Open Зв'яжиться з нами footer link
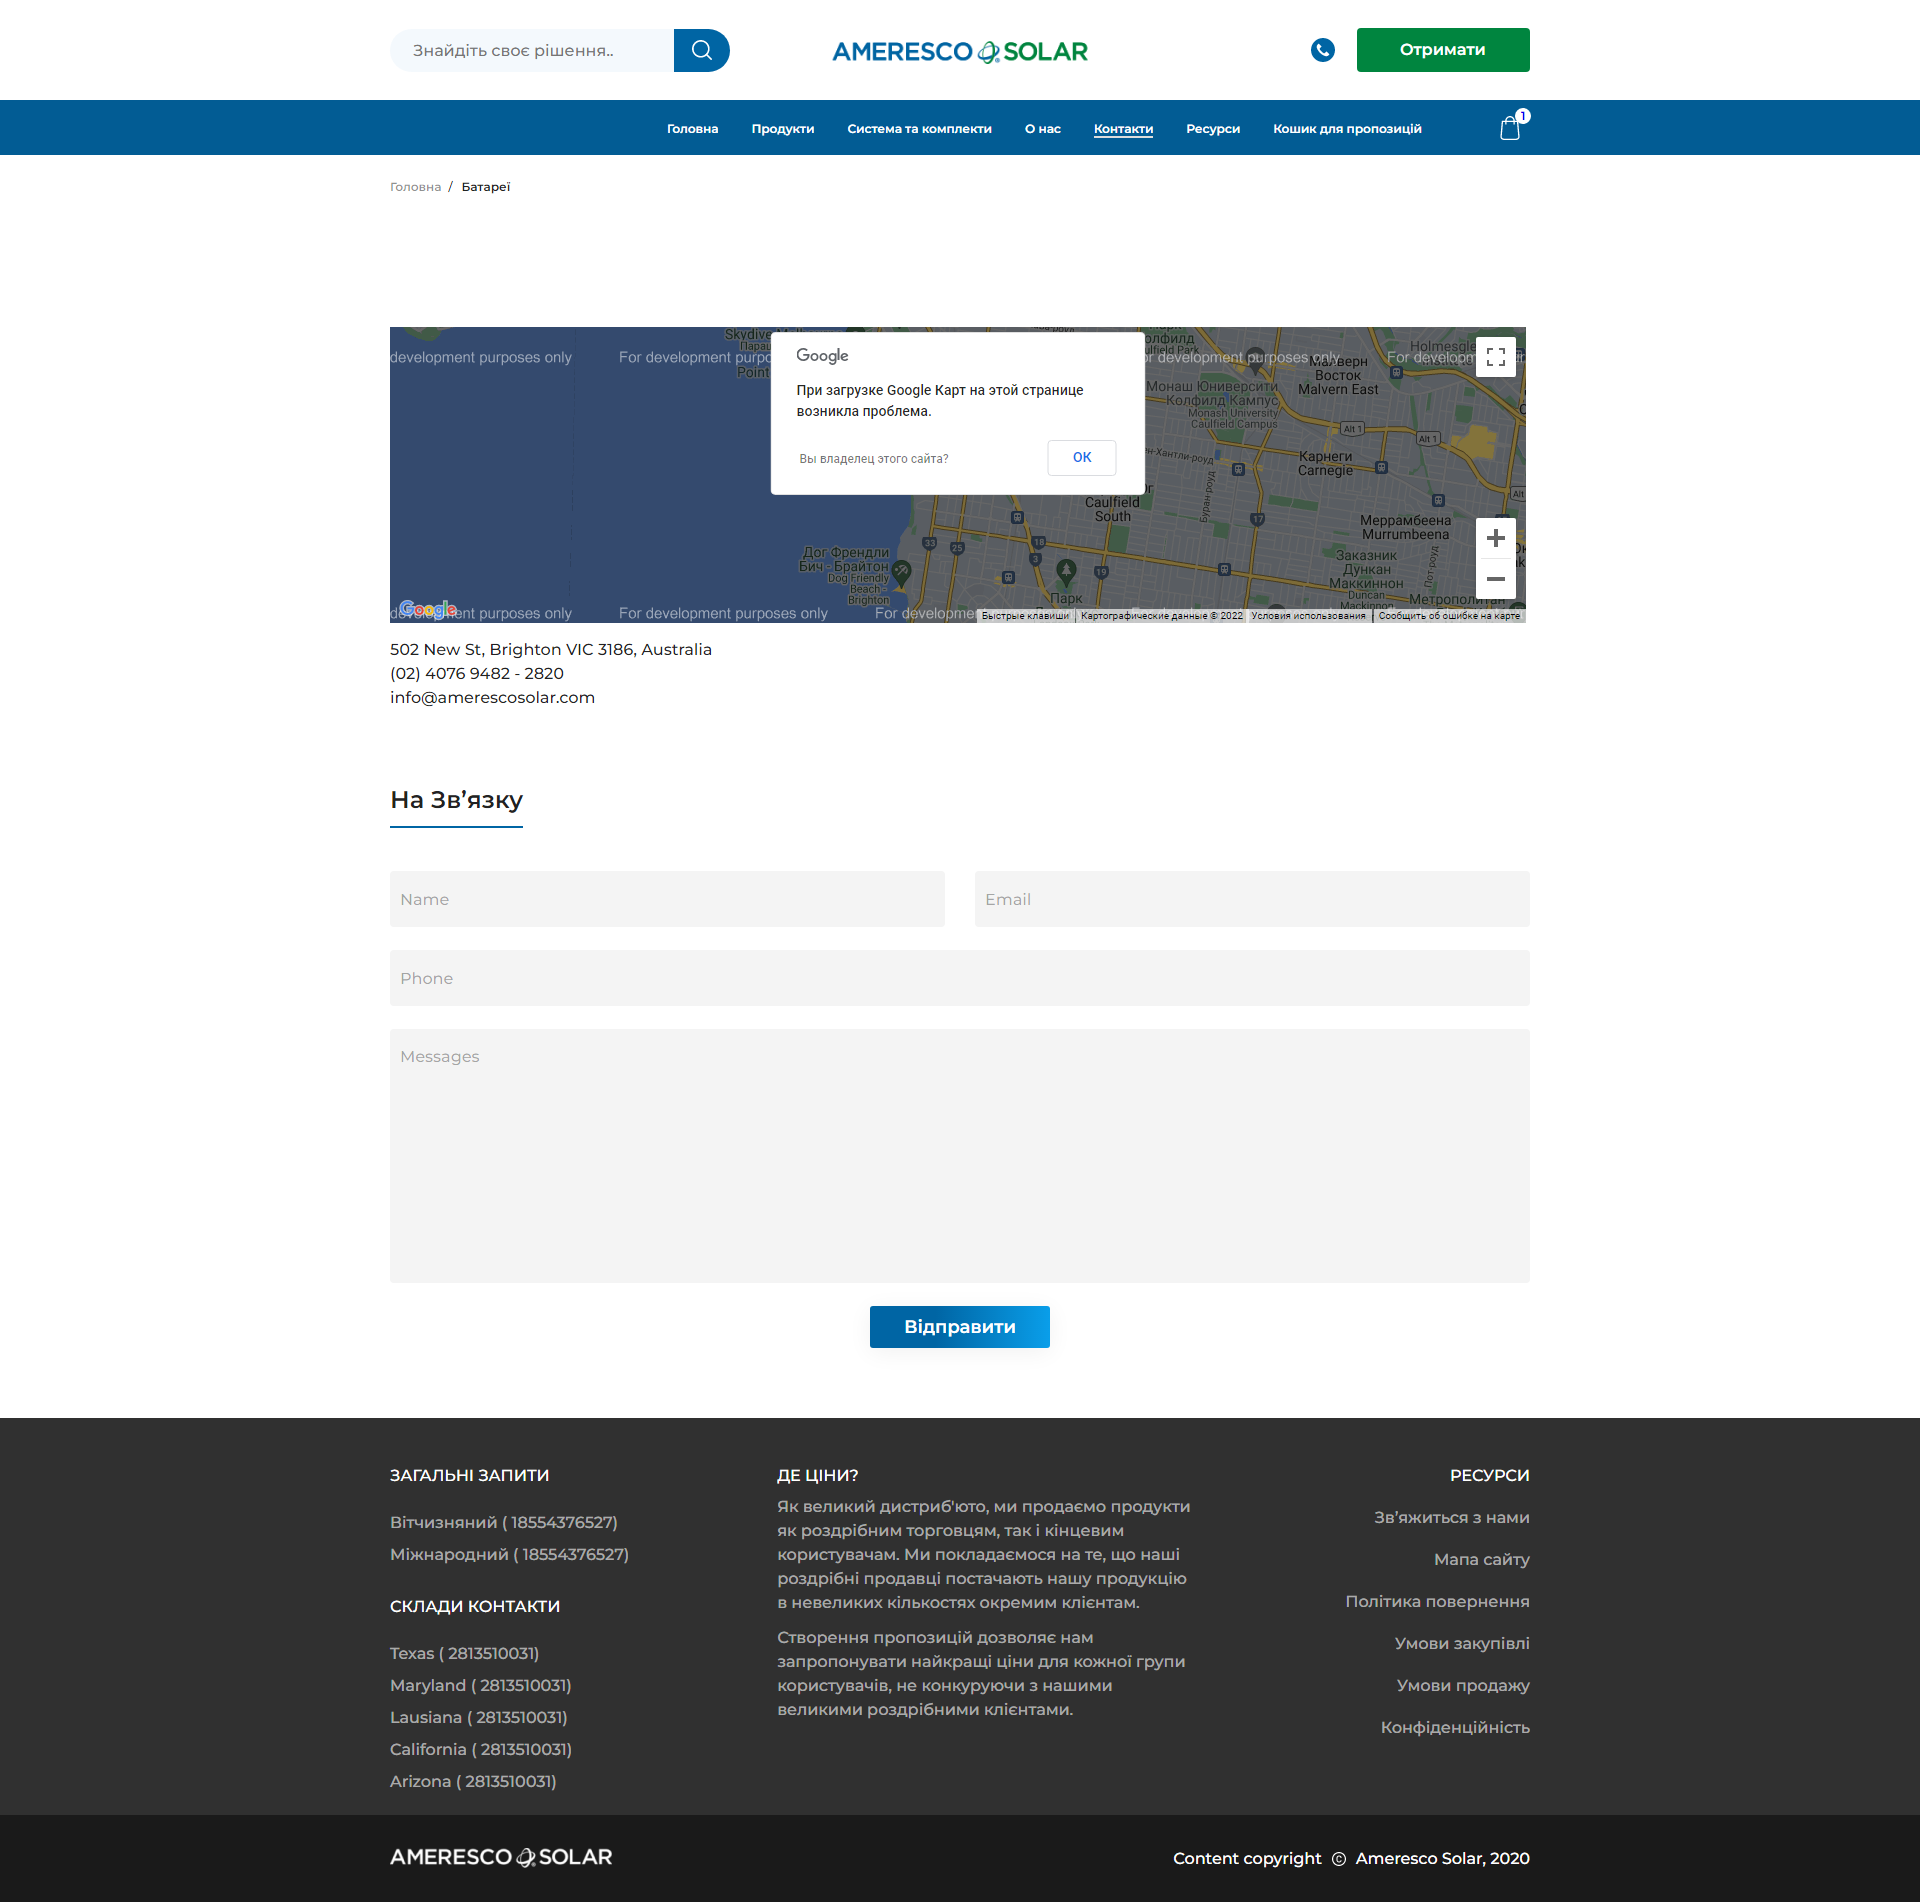This screenshot has width=1920, height=1902. point(1451,1517)
